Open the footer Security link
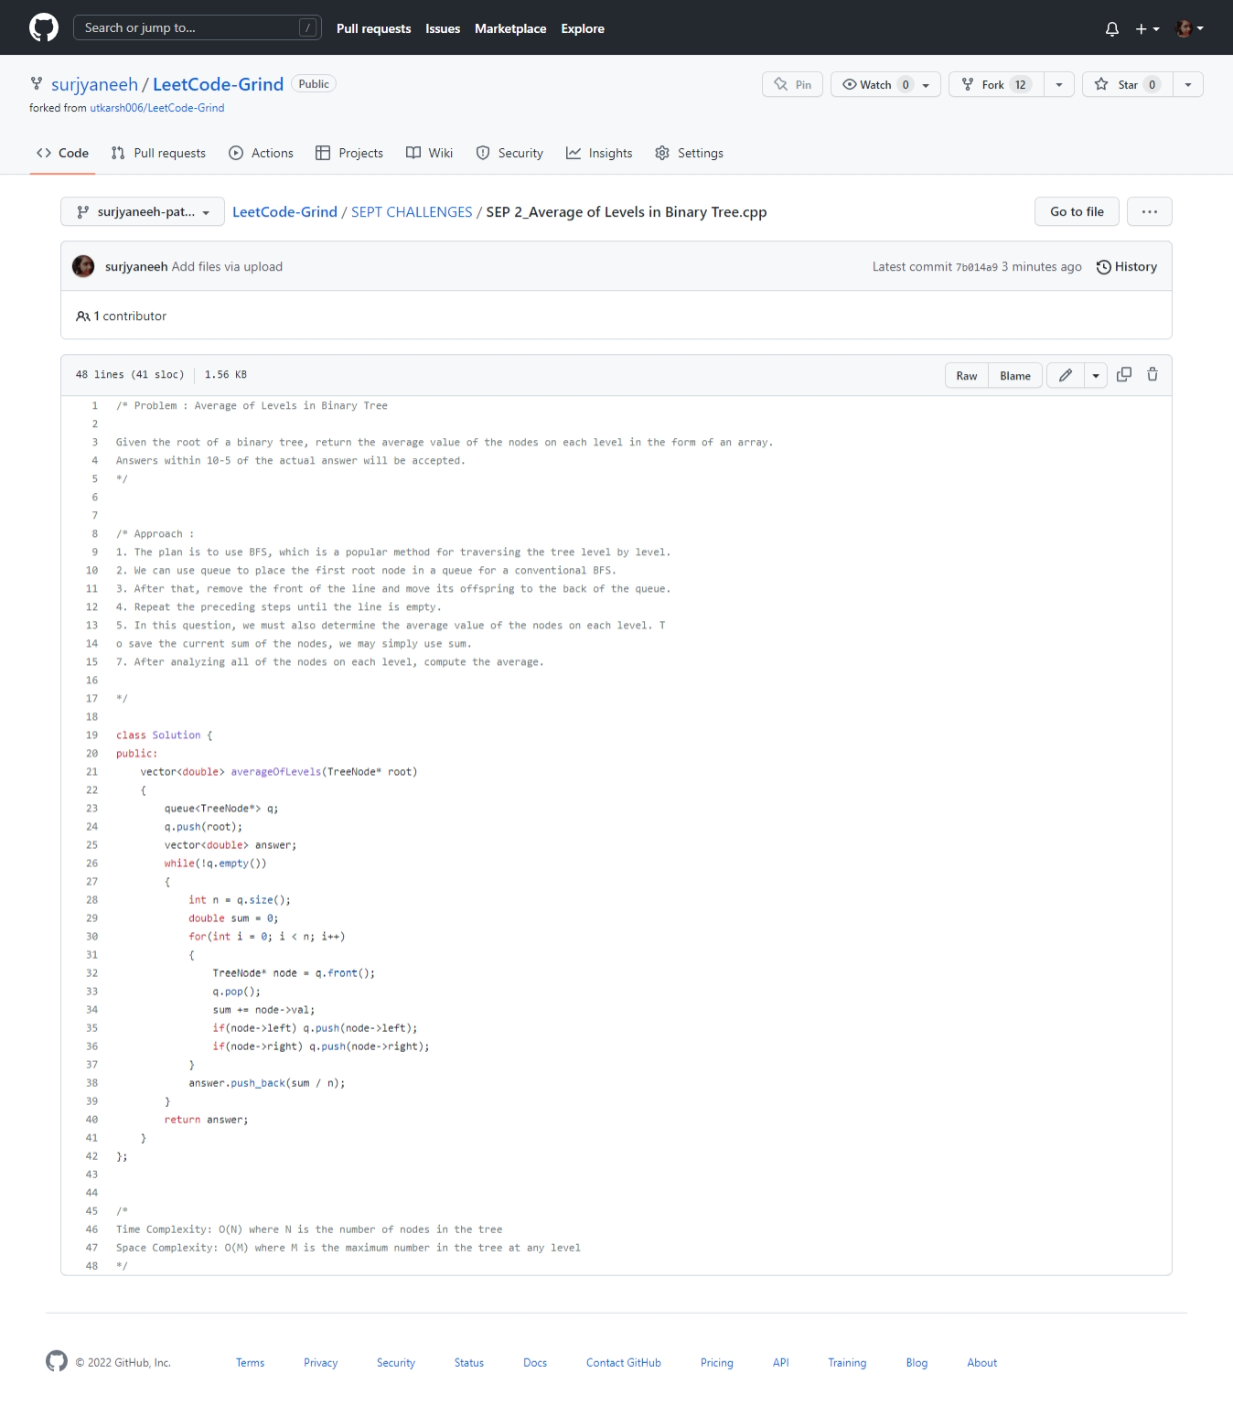 click(x=396, y=1363)
